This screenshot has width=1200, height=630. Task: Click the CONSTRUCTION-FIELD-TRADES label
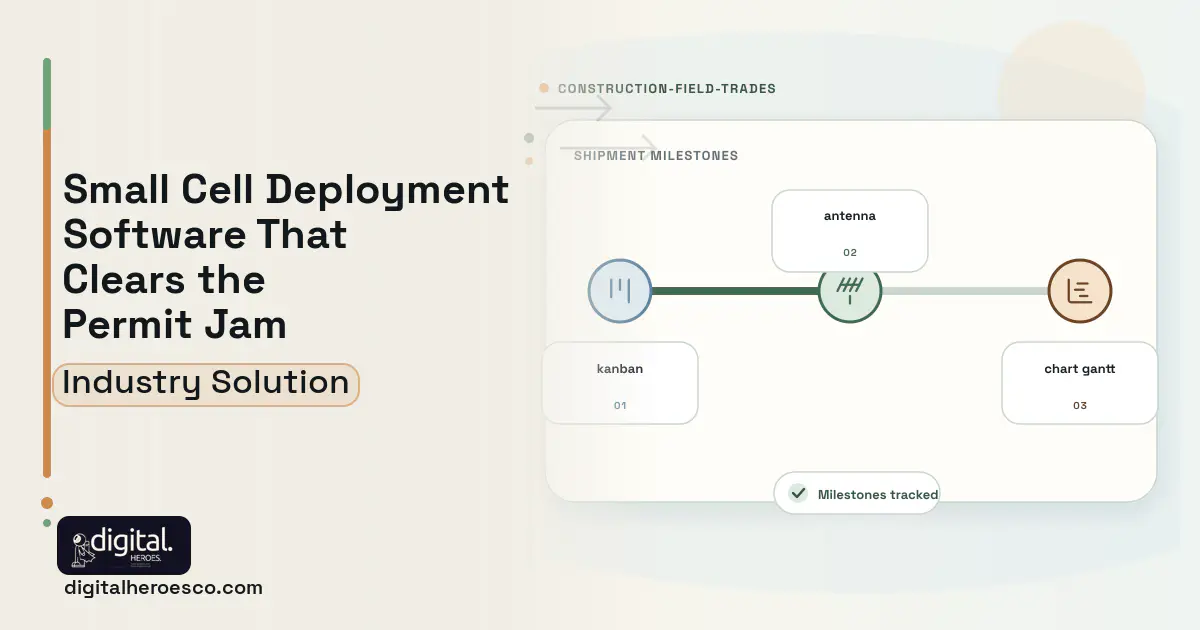click(667, 88)
